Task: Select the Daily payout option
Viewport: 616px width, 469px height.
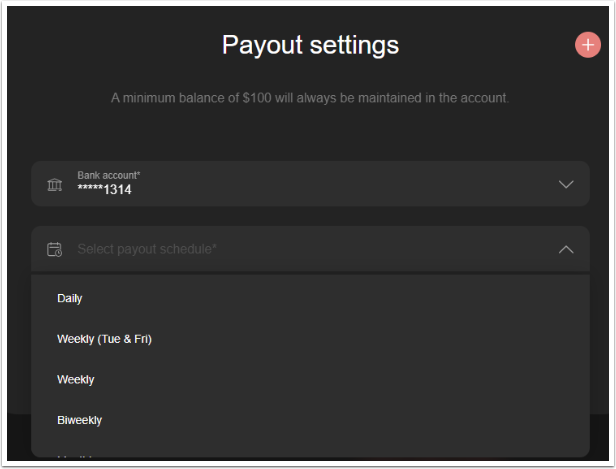Action: tap(310, 298)
